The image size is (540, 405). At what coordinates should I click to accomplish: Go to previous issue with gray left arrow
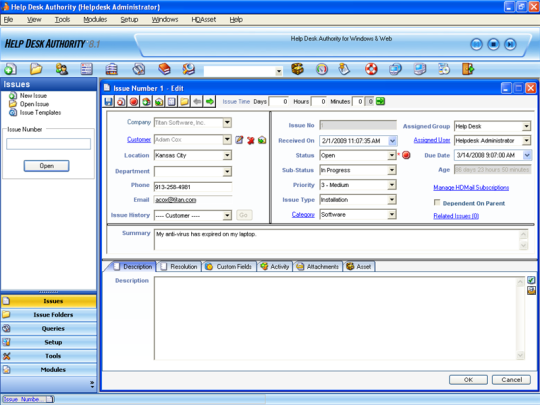click(197, 102)
